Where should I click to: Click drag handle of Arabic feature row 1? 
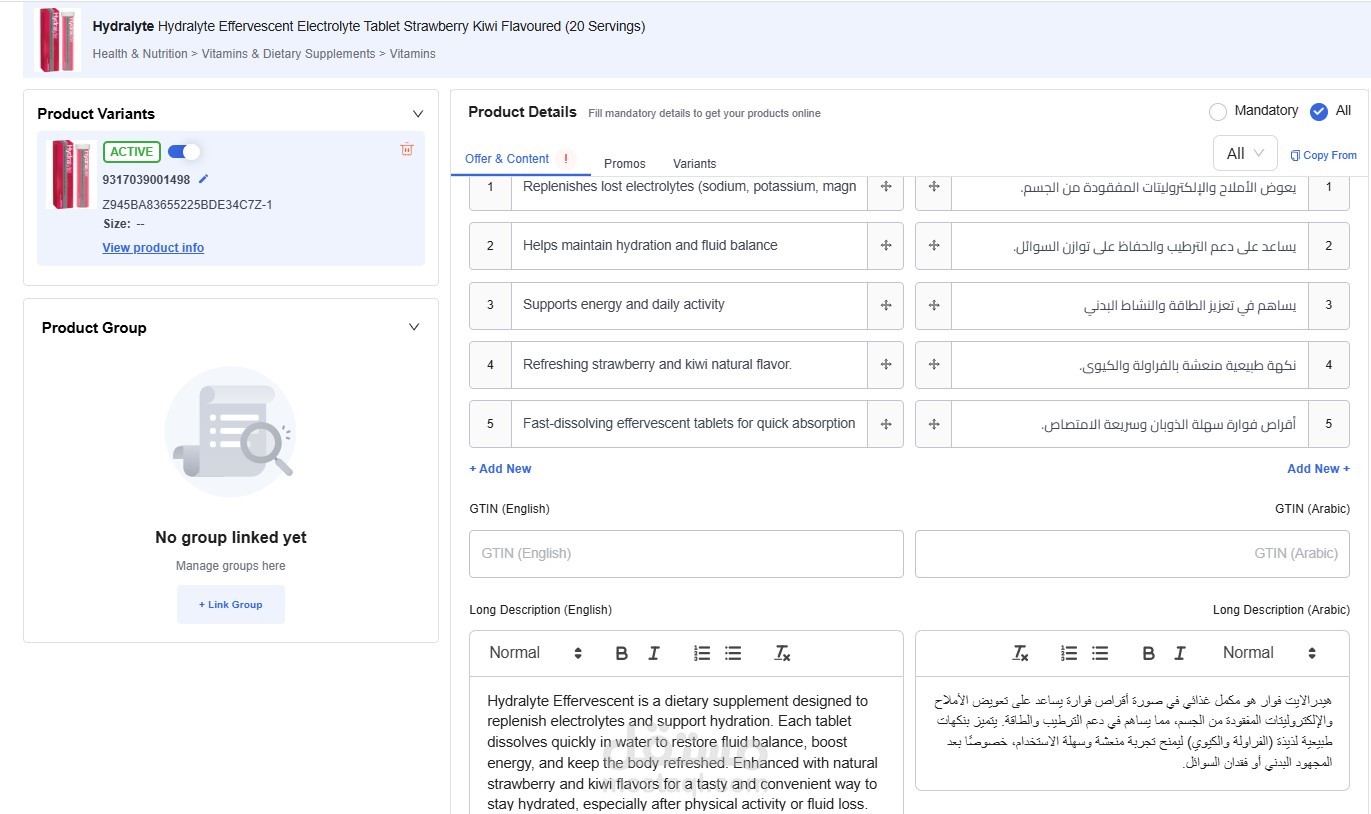coord(934,187)
